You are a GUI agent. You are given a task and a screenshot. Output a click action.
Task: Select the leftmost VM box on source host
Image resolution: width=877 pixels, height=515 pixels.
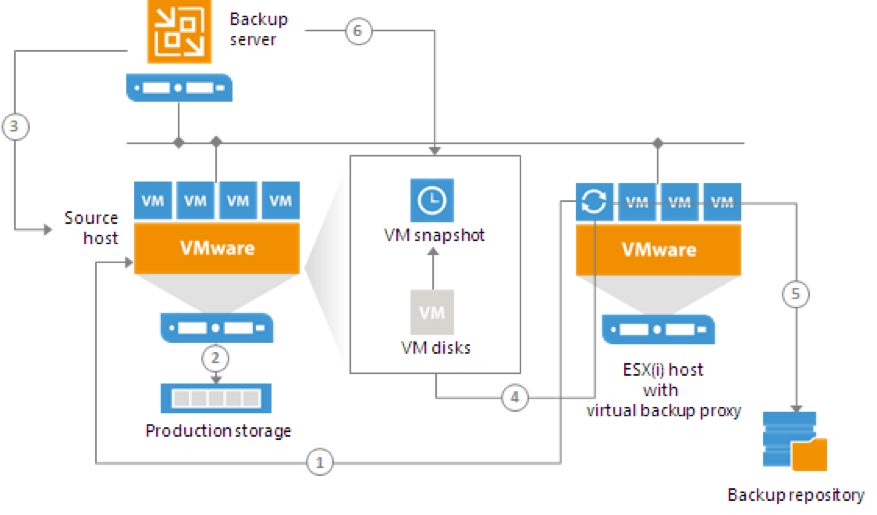[x=153, y=200]
